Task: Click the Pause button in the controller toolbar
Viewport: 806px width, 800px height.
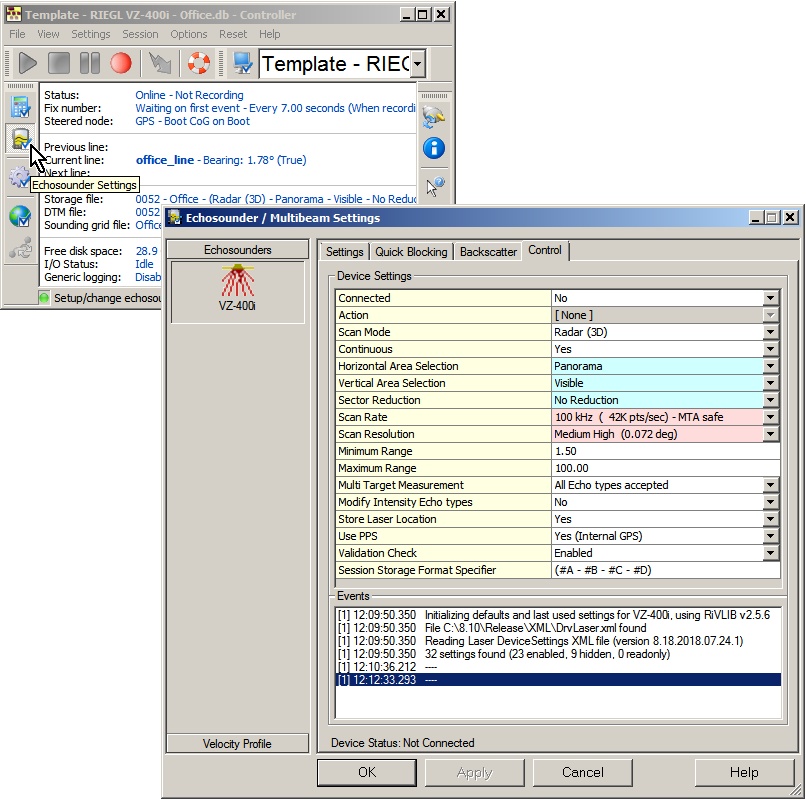Action: pos(90,64)
